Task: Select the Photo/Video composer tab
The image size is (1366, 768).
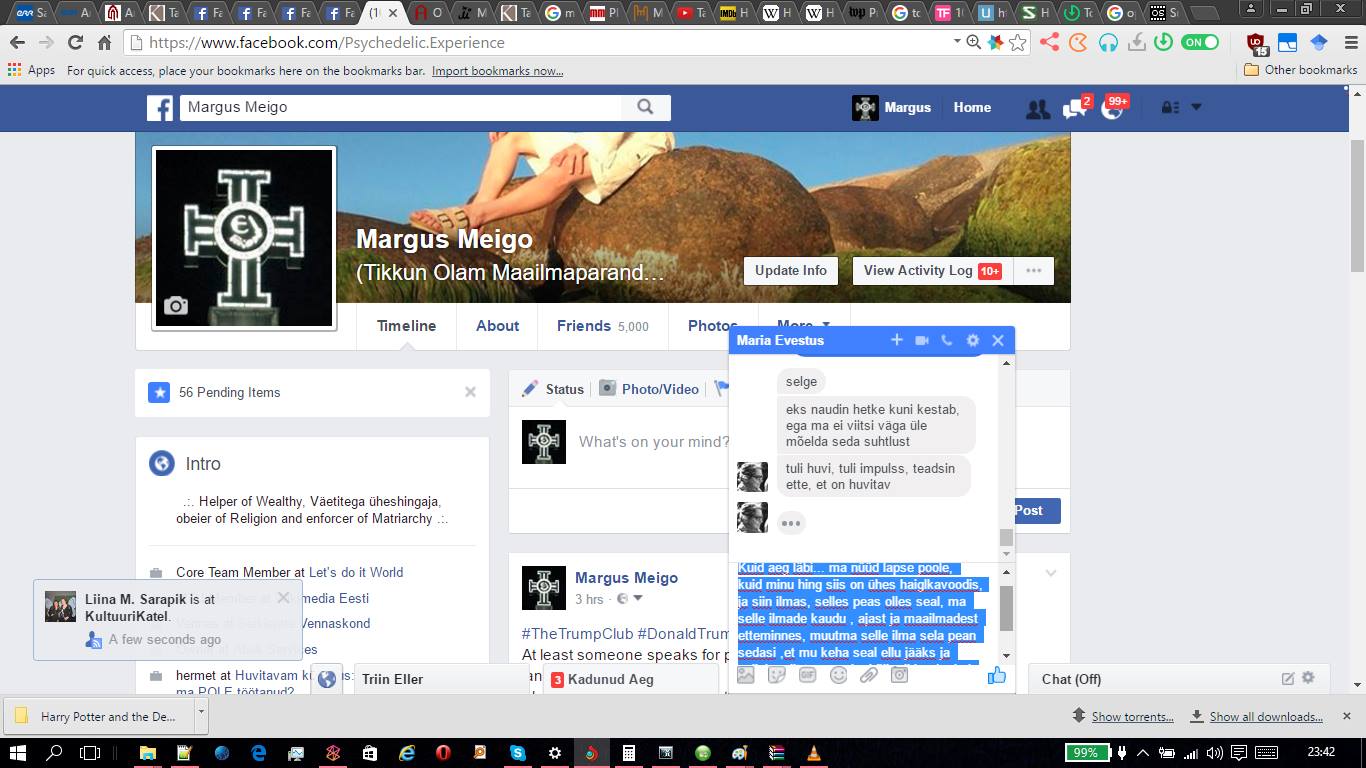Action: click(649, 389)
